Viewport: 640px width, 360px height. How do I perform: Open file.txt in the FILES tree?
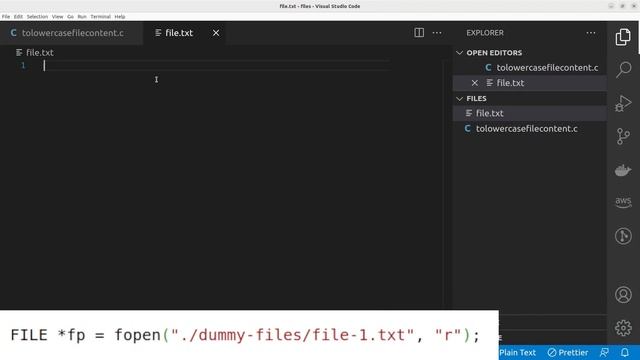529,113
